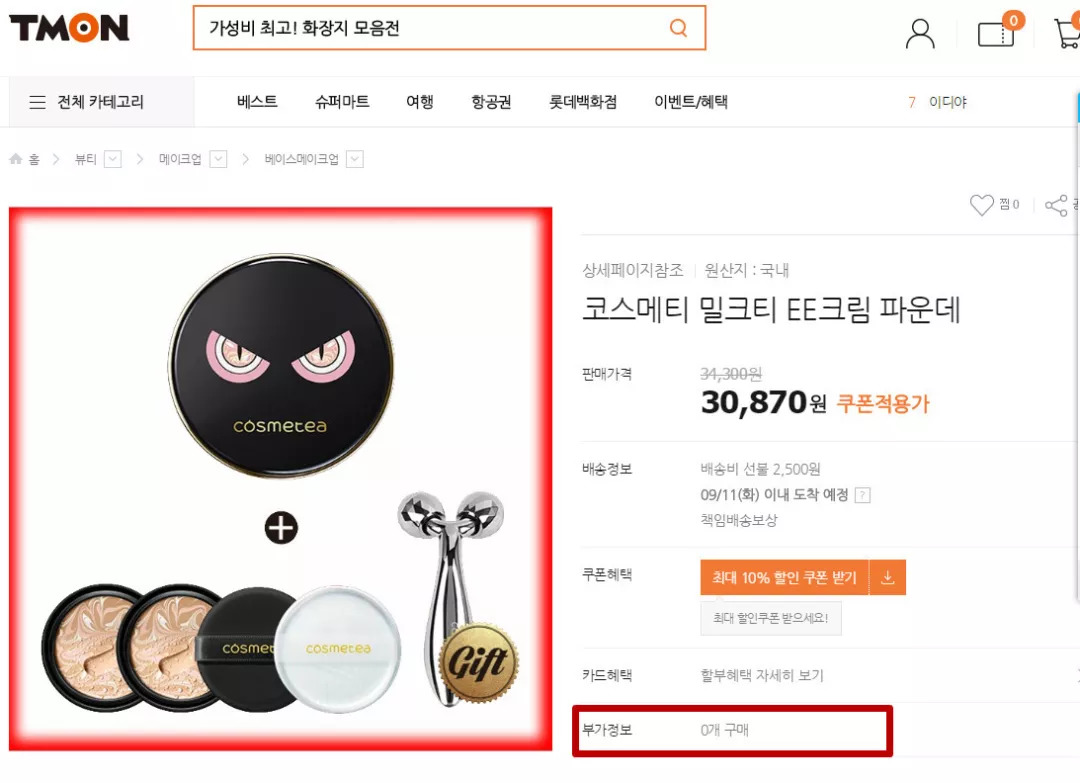The image size is (1080, 783).
Task: Expand the 뷰티 breadcrumb dropdown
Action: [x=112, y=158]
